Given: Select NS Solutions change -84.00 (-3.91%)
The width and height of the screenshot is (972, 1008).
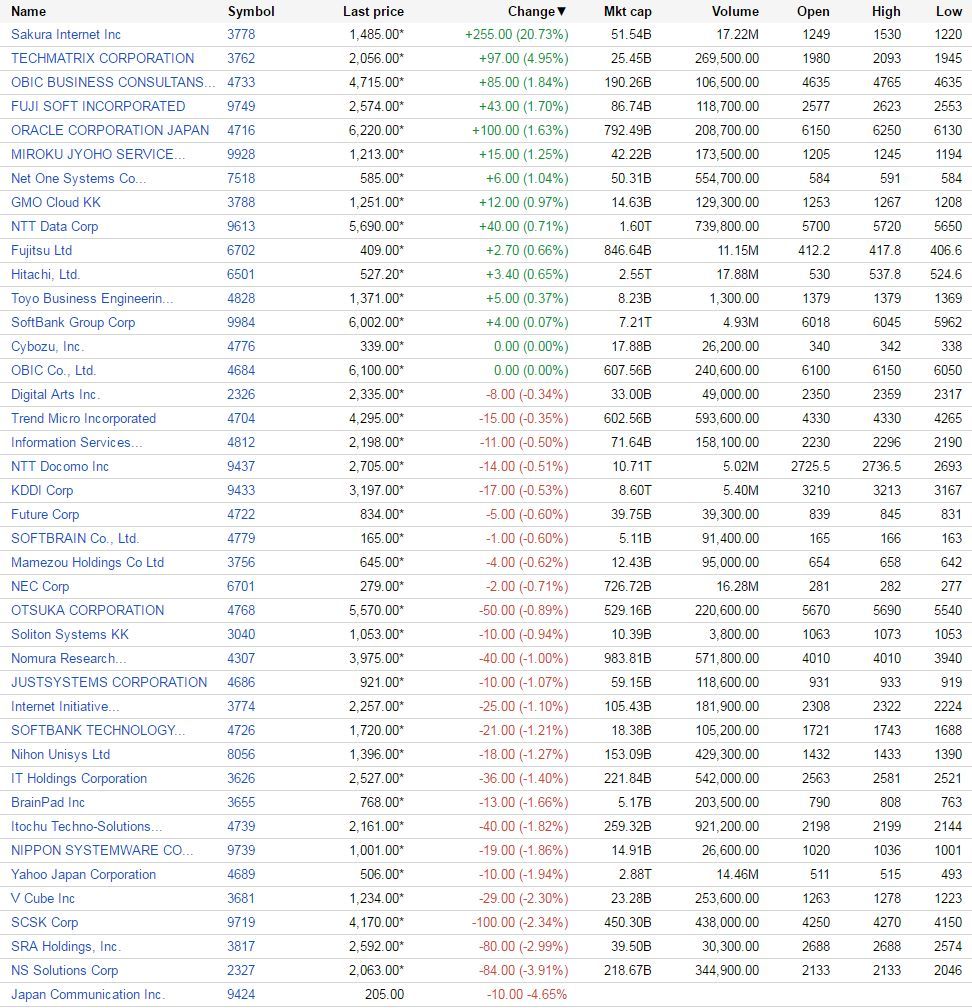Looking at the screenshot, I should (x=524, y=970).
